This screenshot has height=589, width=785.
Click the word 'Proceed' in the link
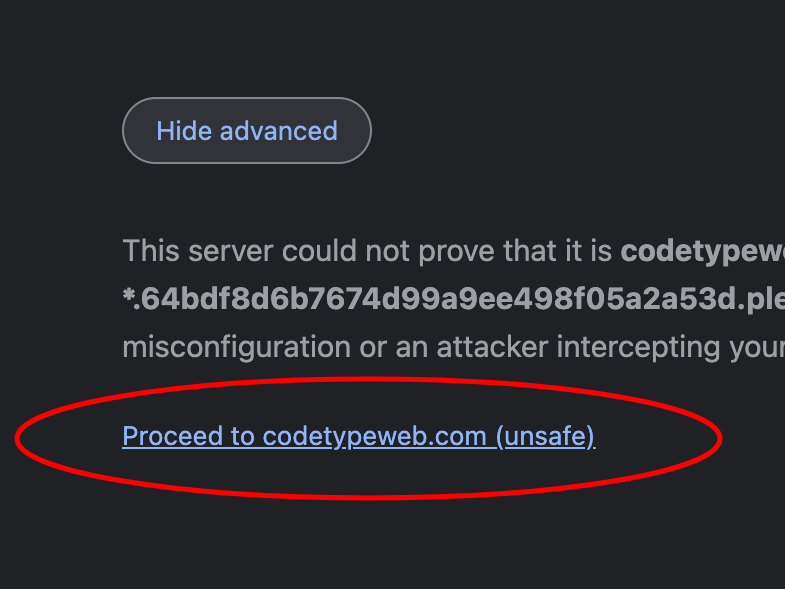[173, 435]
